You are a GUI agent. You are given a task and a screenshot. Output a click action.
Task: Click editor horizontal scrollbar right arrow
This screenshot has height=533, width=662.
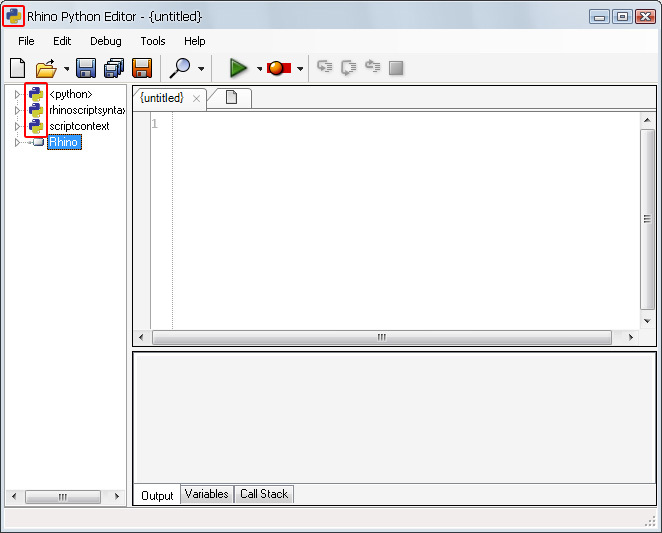631,337
